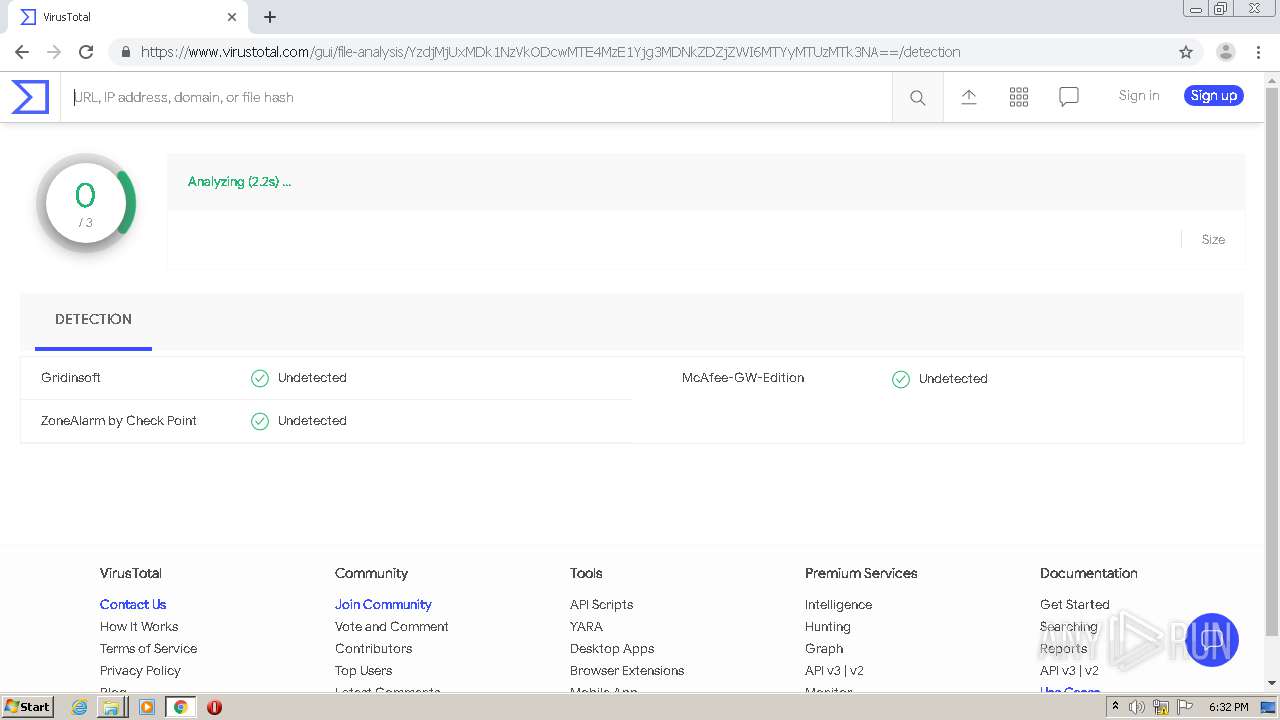Launch Internet Explorer from the taskbar
The width and height of the screenshot is (1280, 720).
(80, 707)
